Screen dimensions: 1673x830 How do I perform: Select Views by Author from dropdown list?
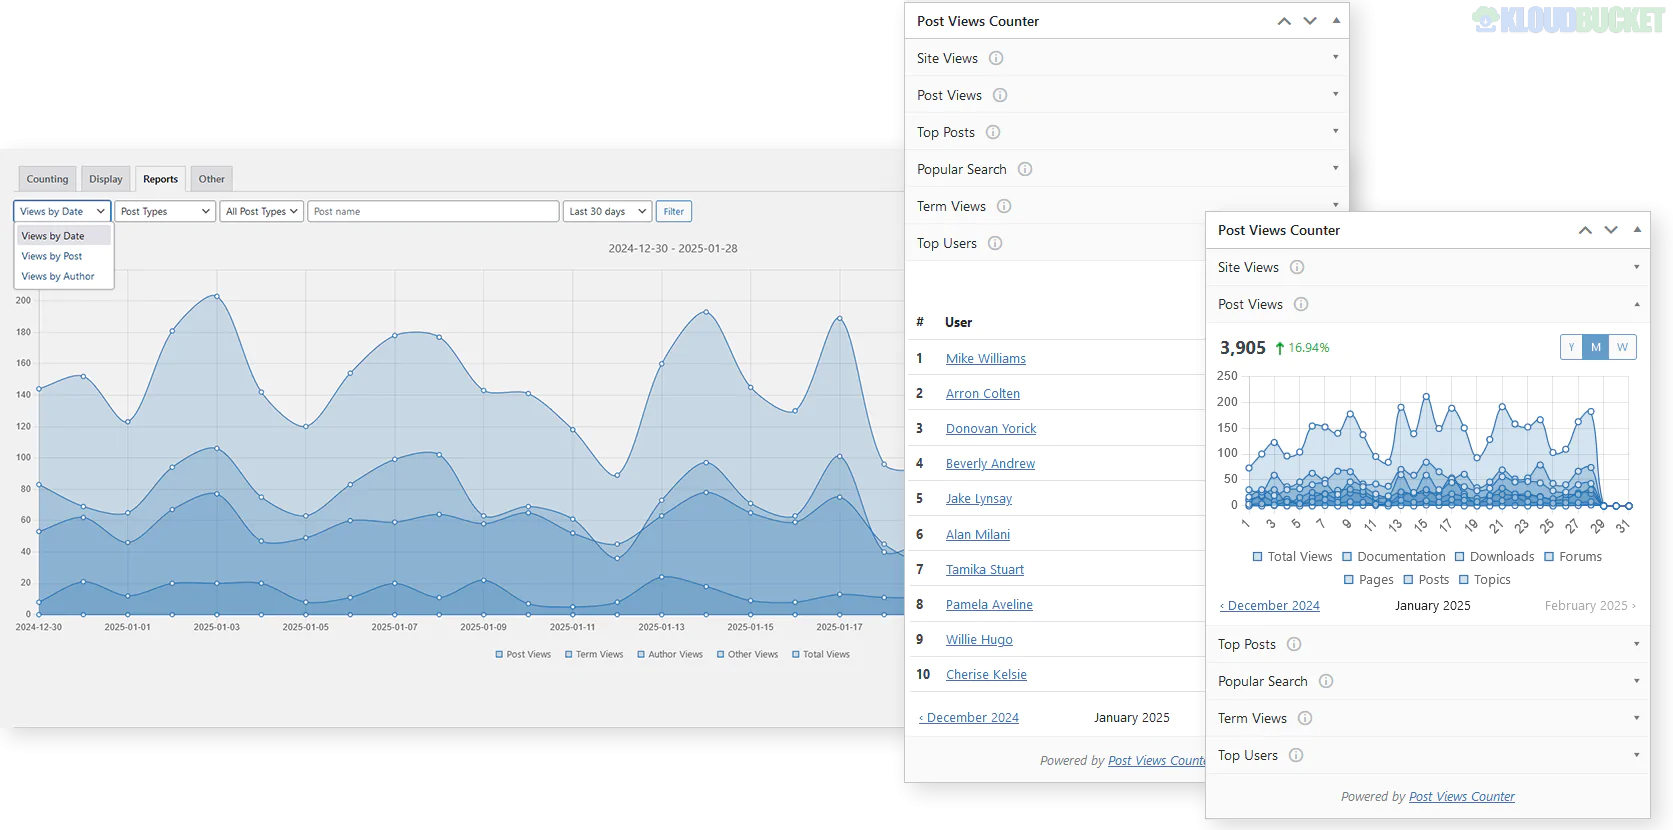tap(58, 276)
